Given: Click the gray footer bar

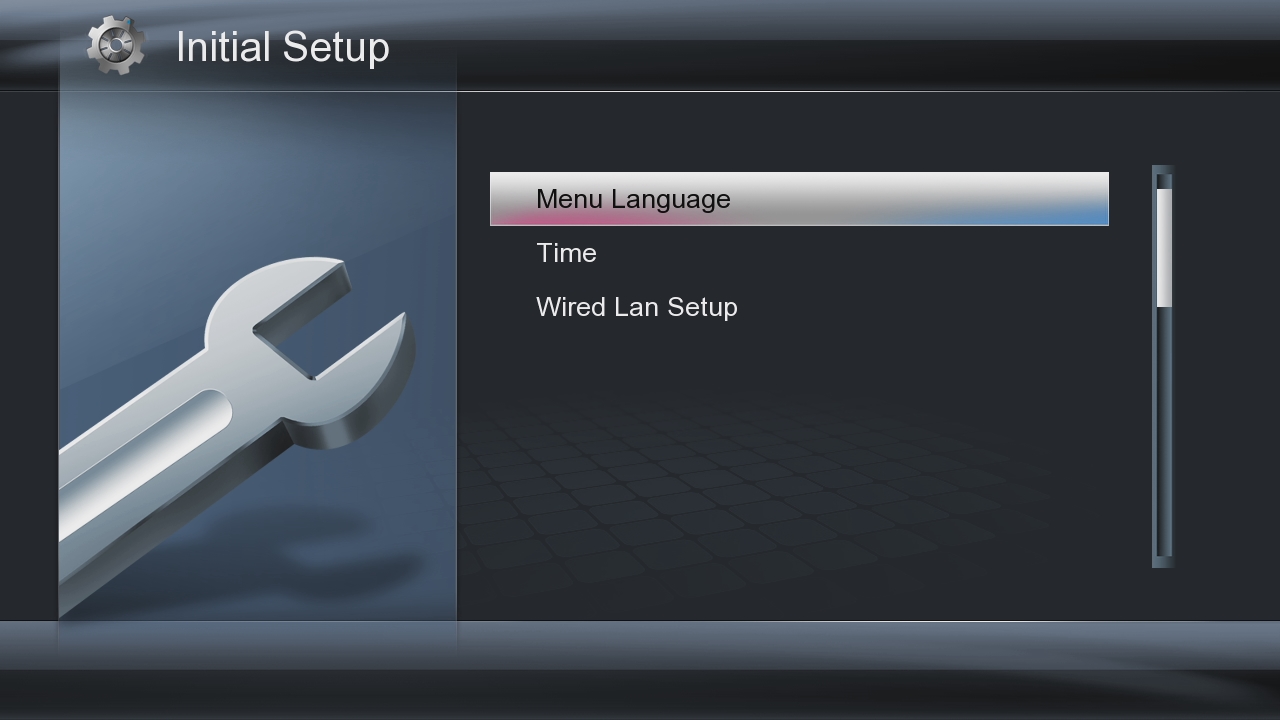Looking at the screenshot, I should coord(640,646).
